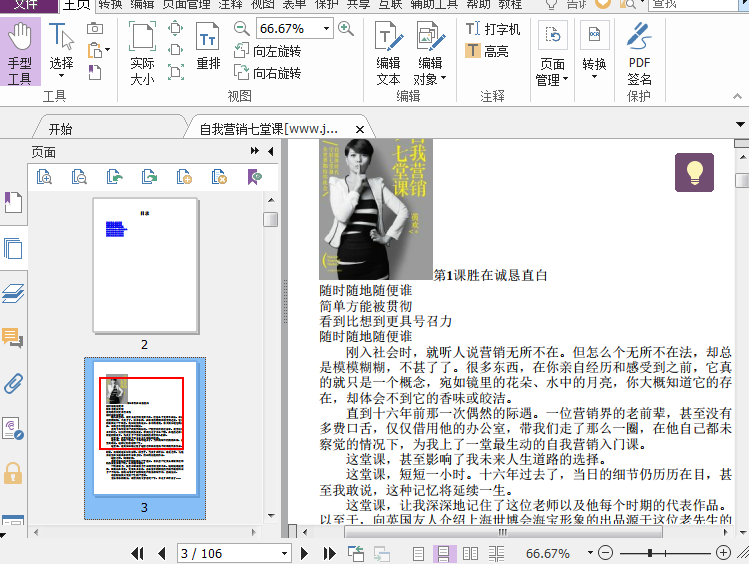The height and width of the screenshot is (564, 749).
Task: Select the Hand tool (手型工具)
Action: point(21,52)
